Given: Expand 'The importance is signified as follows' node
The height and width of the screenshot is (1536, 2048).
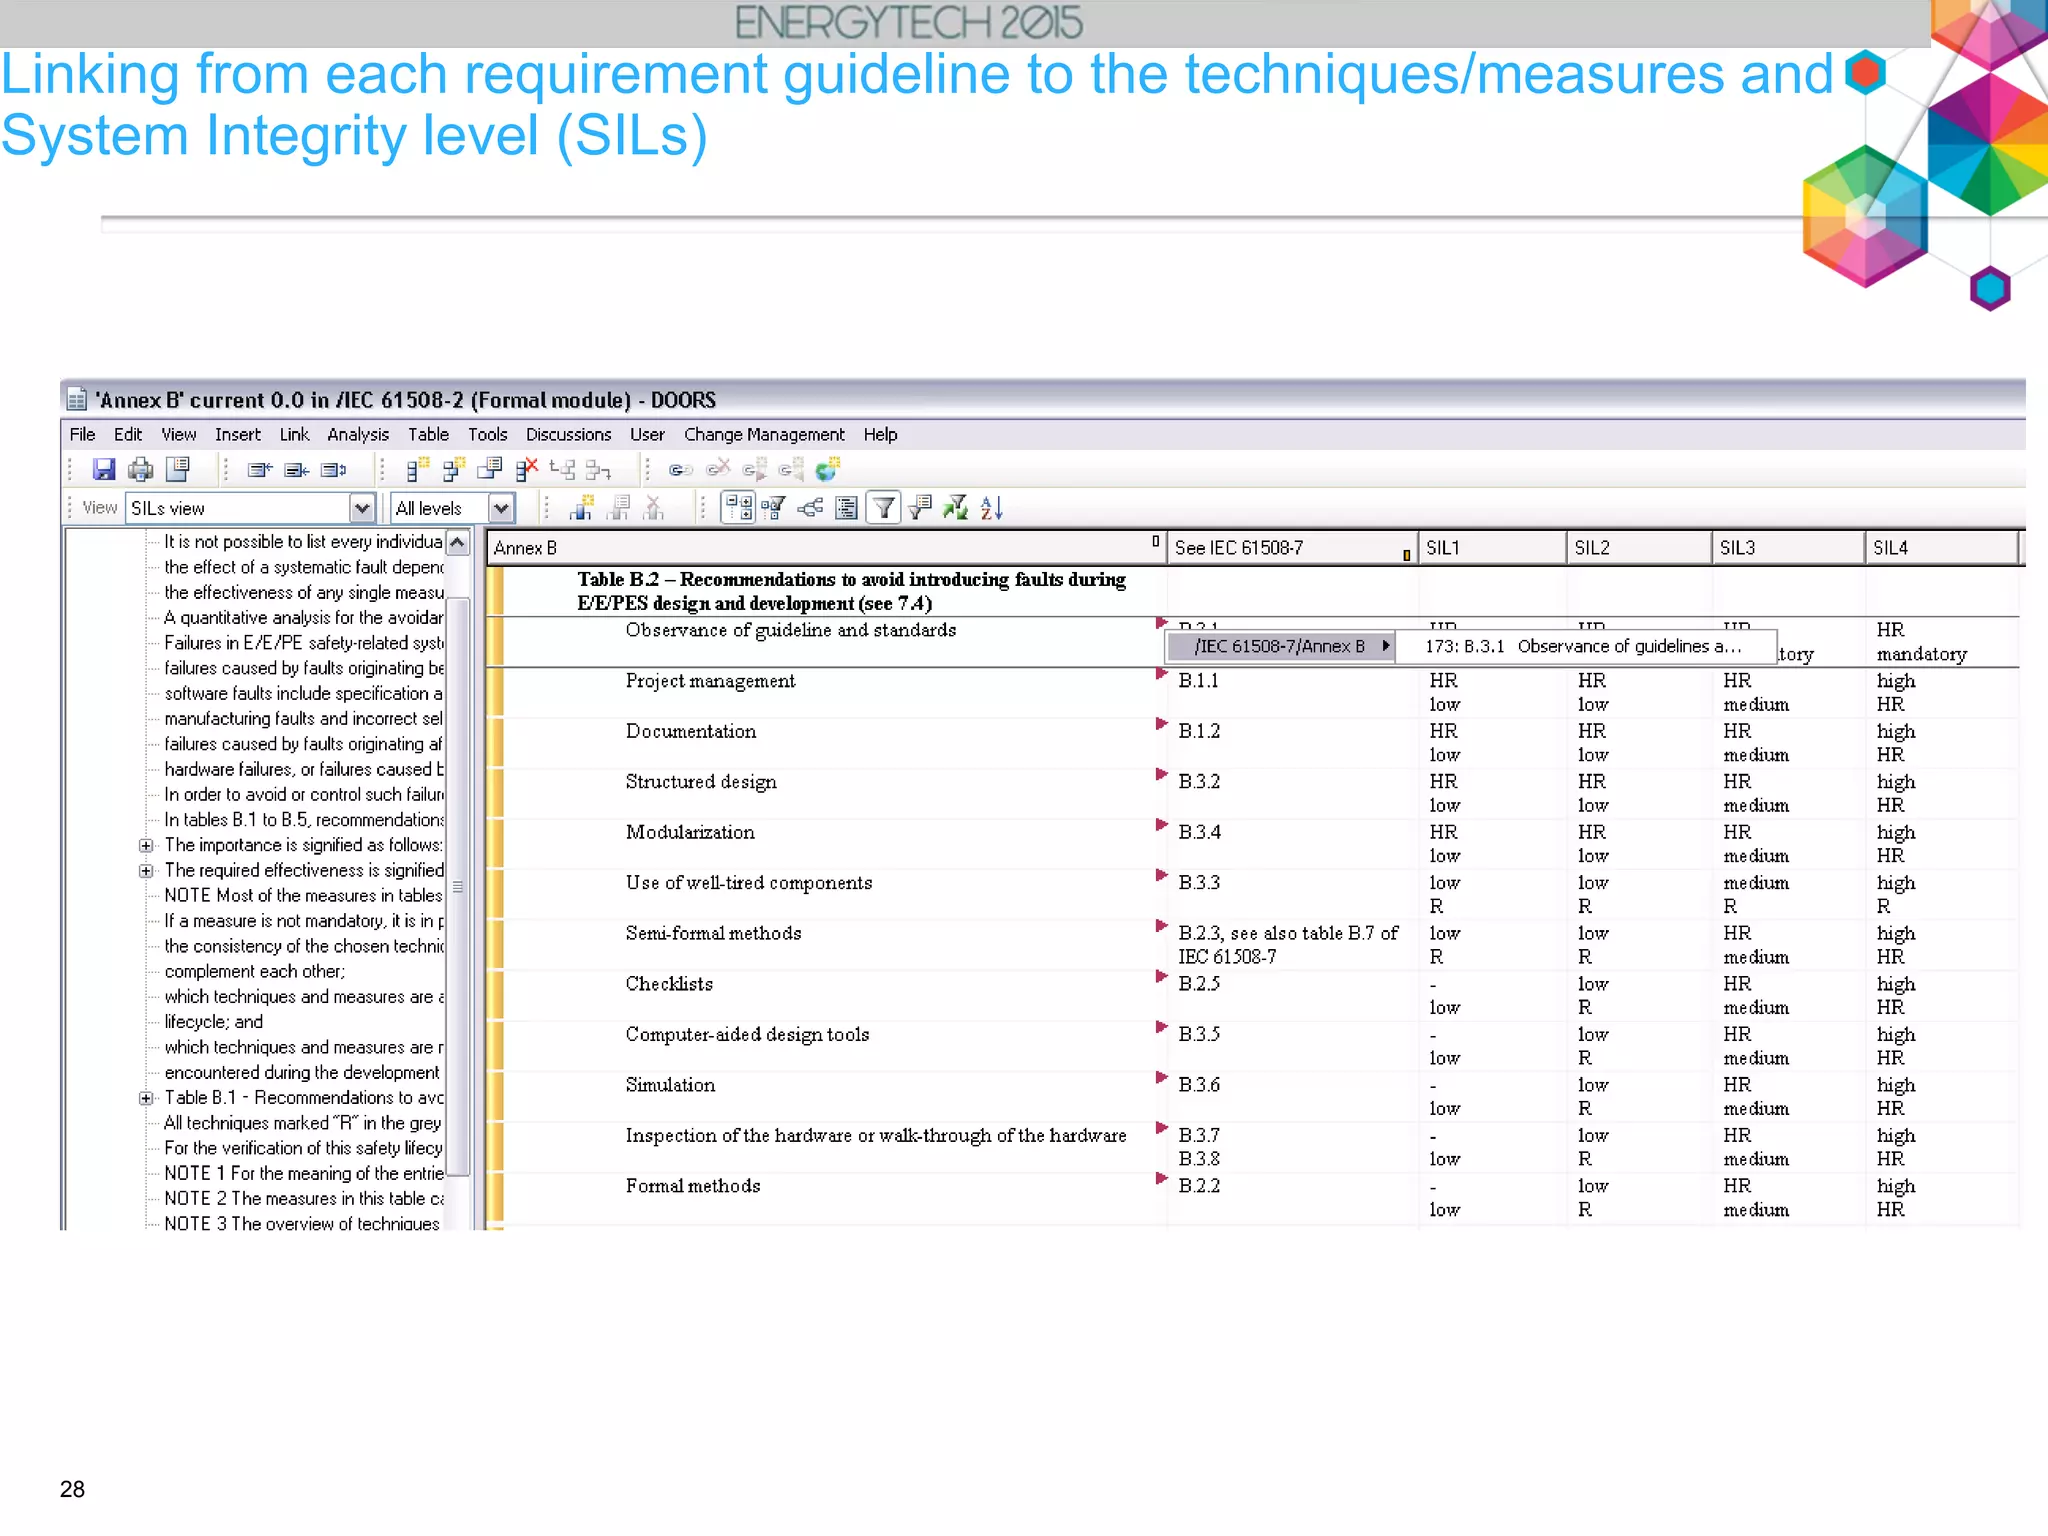Looking at the screenshot, I should click(146, 845).
